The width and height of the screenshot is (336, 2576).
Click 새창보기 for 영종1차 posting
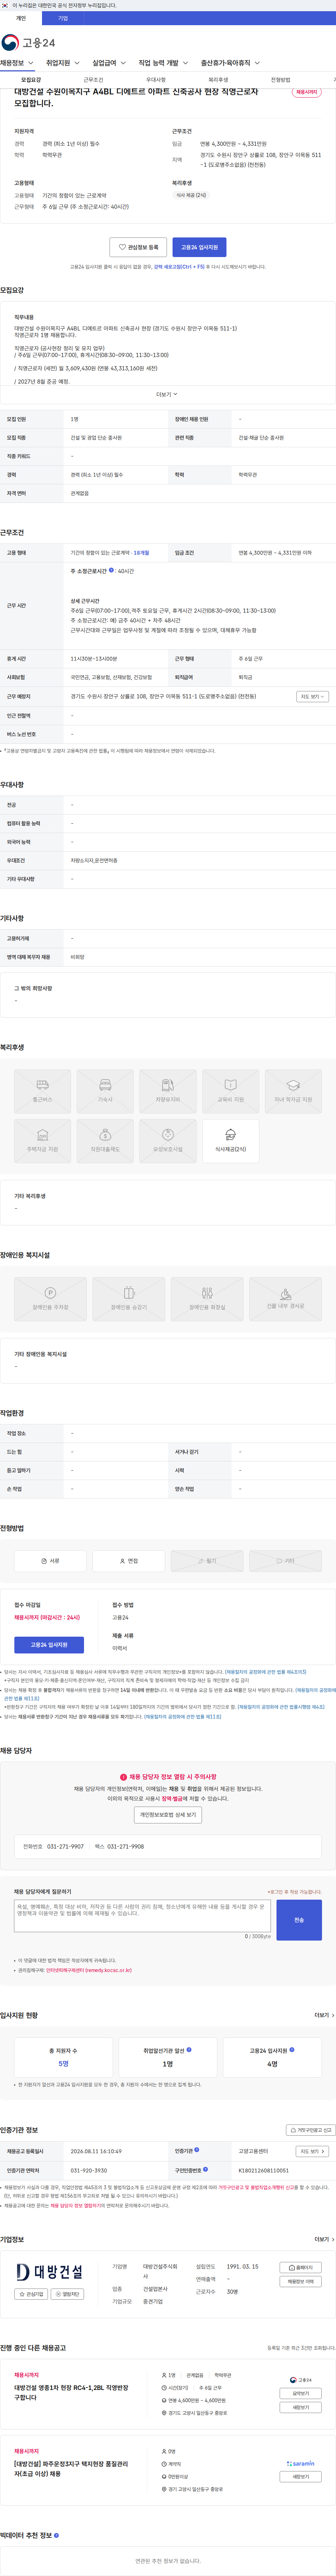point(301,2407)
